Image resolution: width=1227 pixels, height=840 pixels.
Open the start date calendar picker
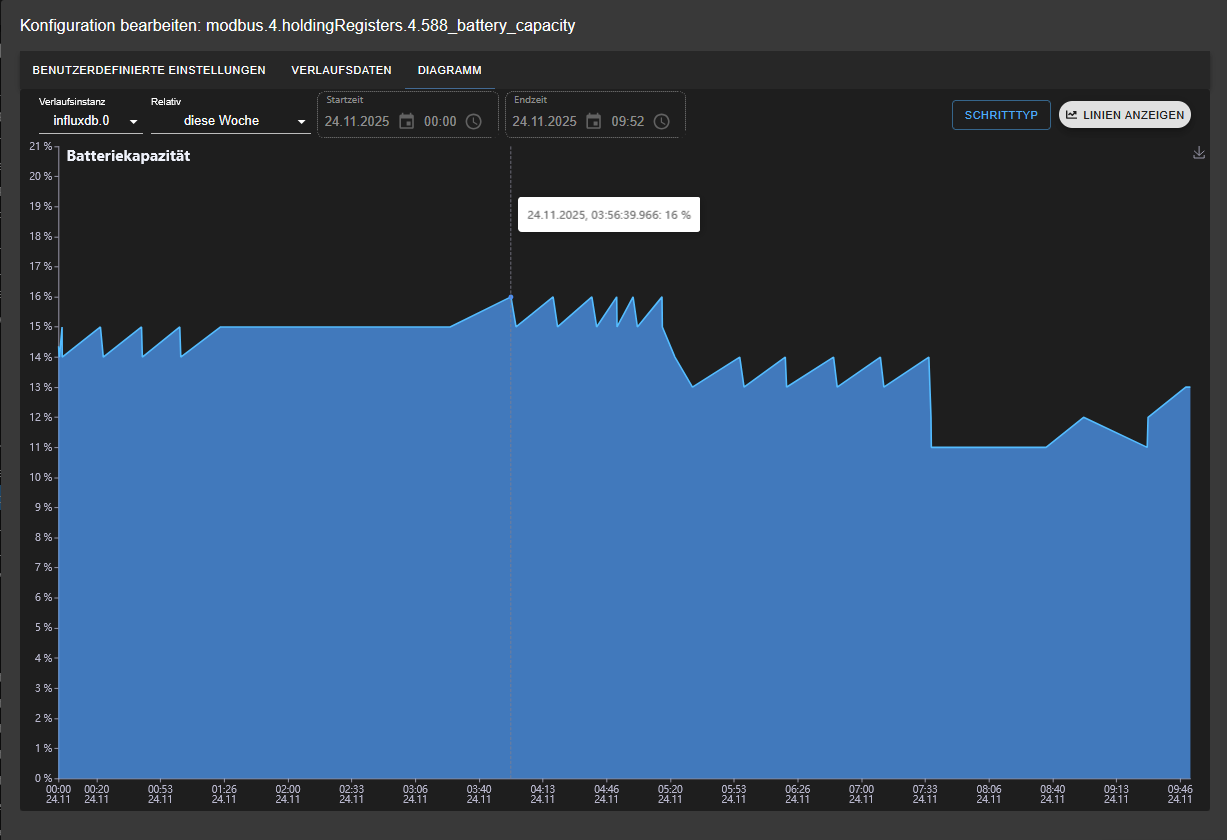(x=406, y=121)
